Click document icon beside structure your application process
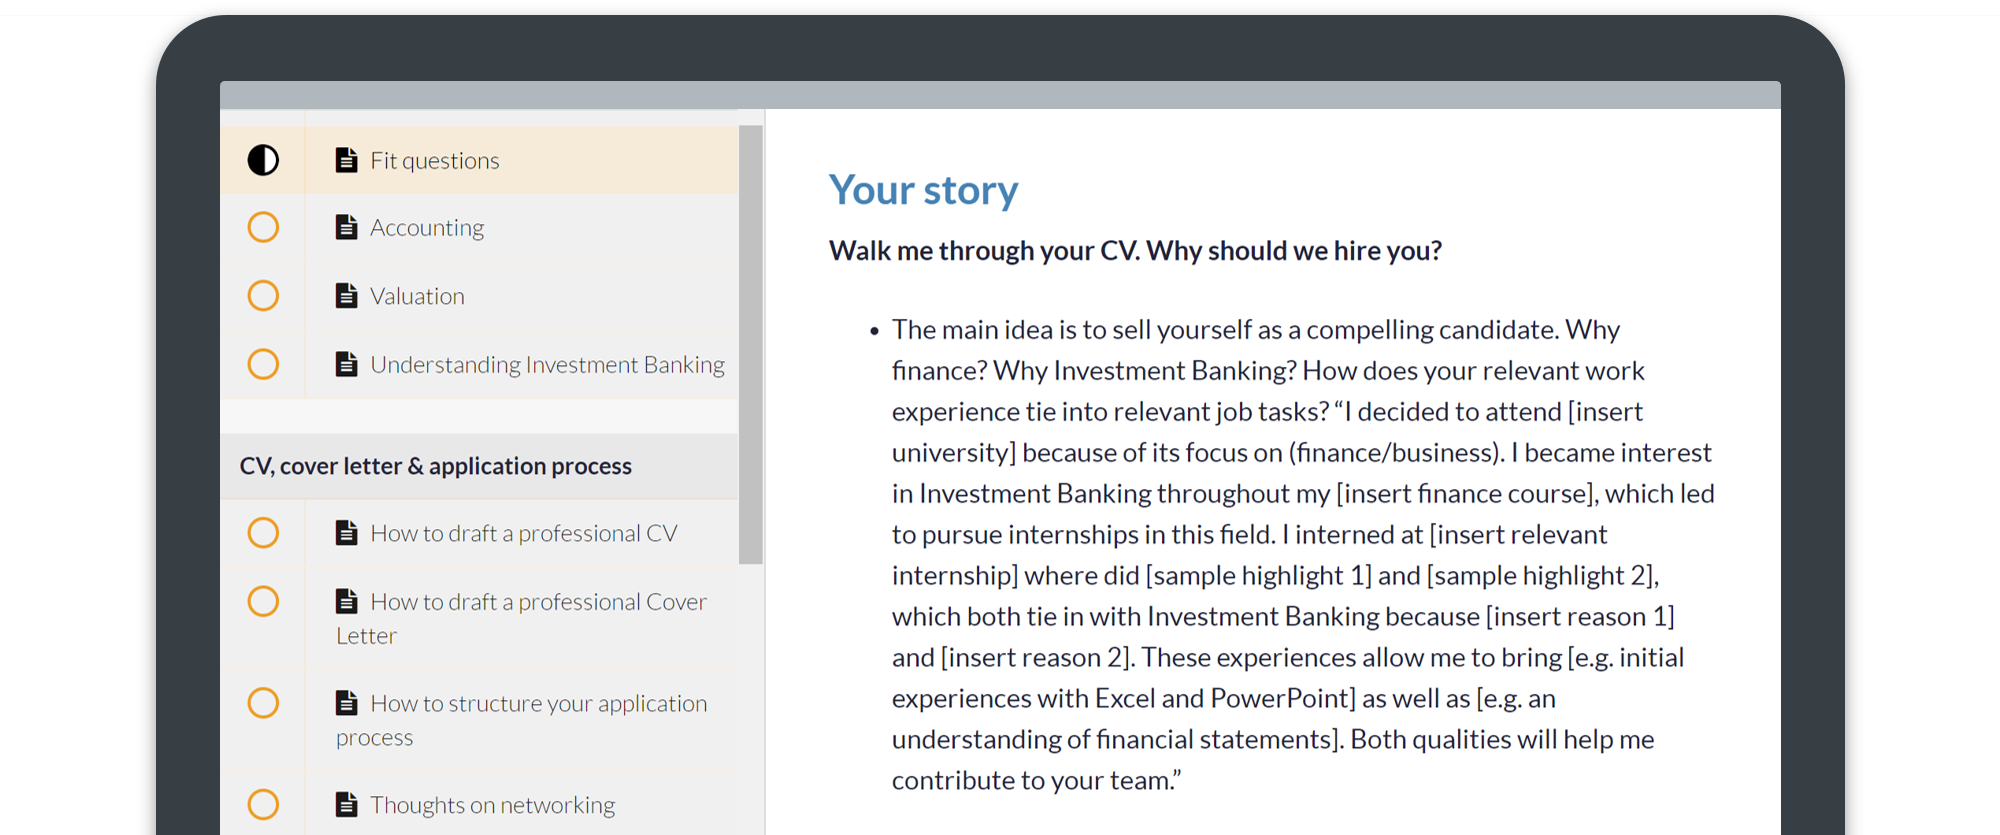Image resolution: width=2000 pixels, height=835 pixels. click(346, 703)
